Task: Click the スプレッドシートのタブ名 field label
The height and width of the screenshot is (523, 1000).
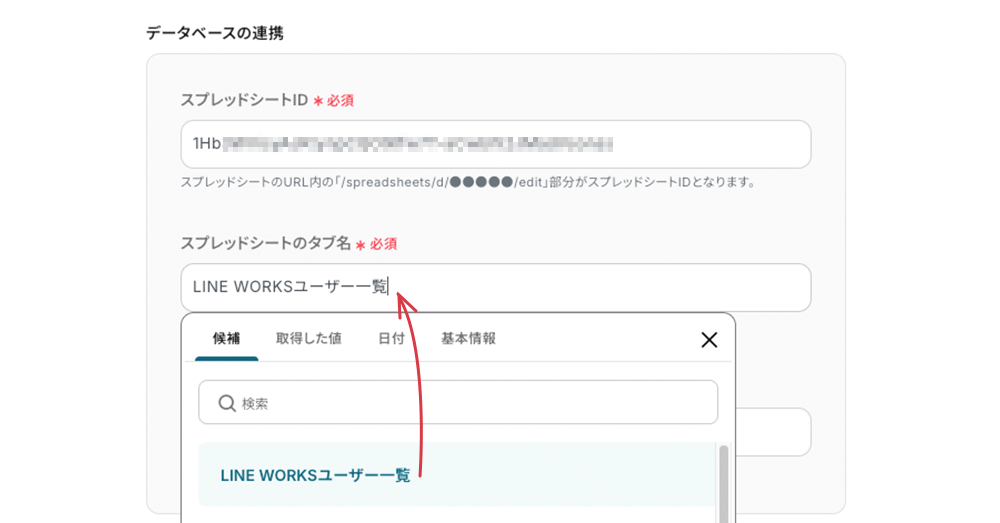Action: coord(265,243)
